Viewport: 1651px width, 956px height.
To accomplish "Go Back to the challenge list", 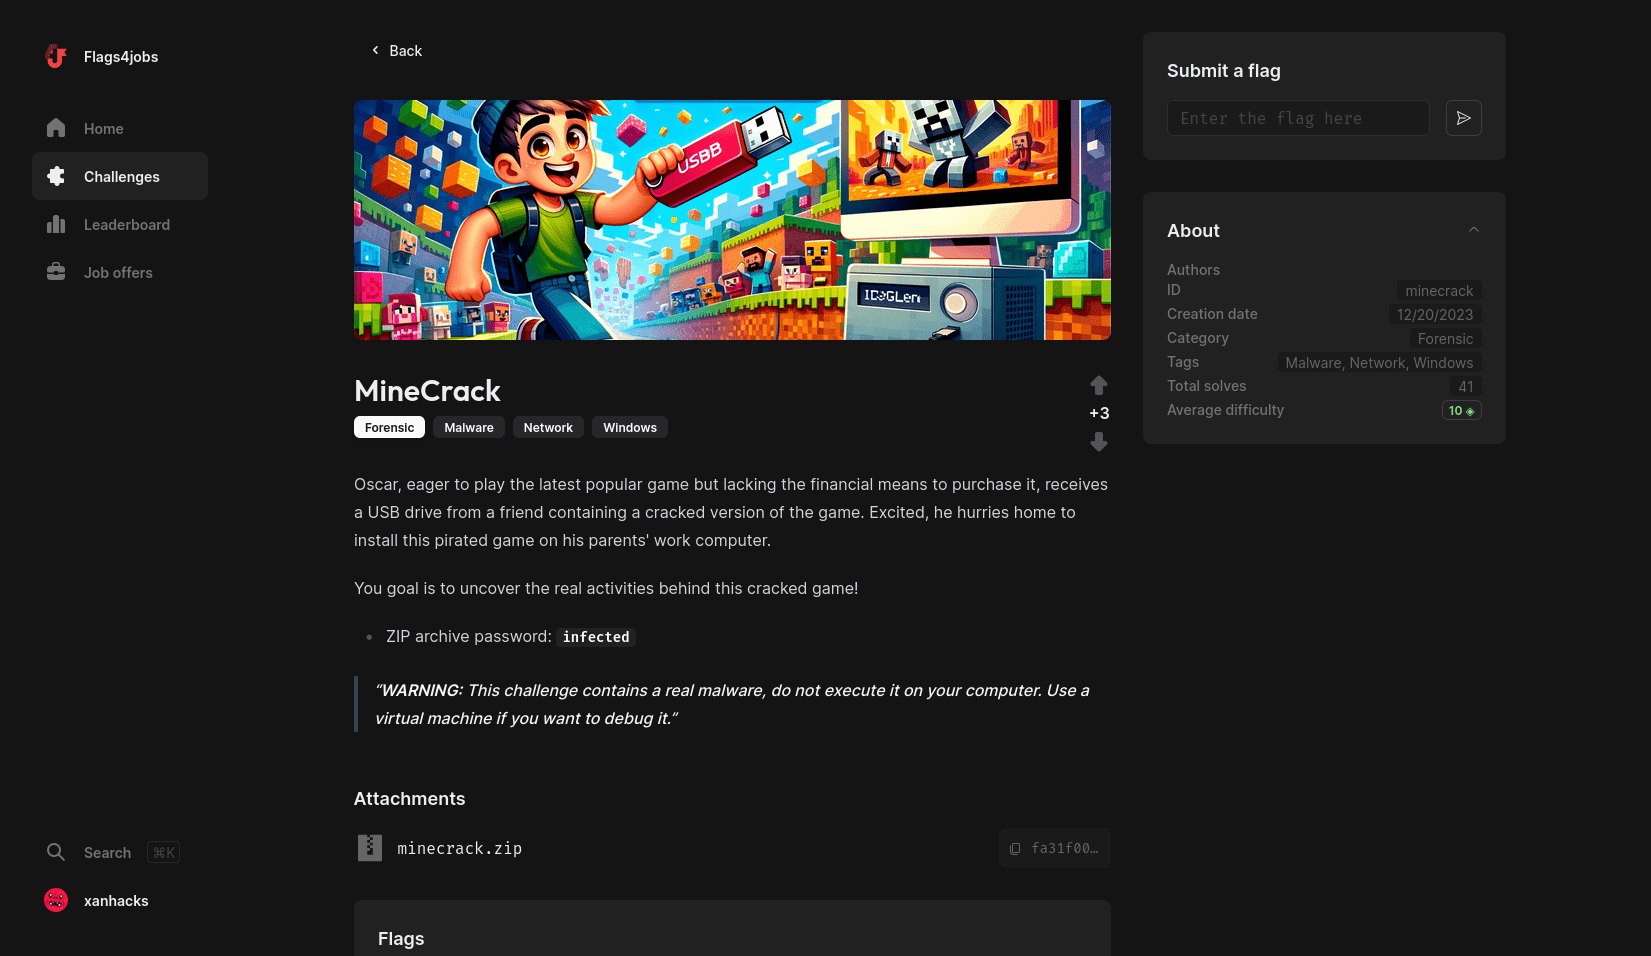I will (x=396, y=50).
